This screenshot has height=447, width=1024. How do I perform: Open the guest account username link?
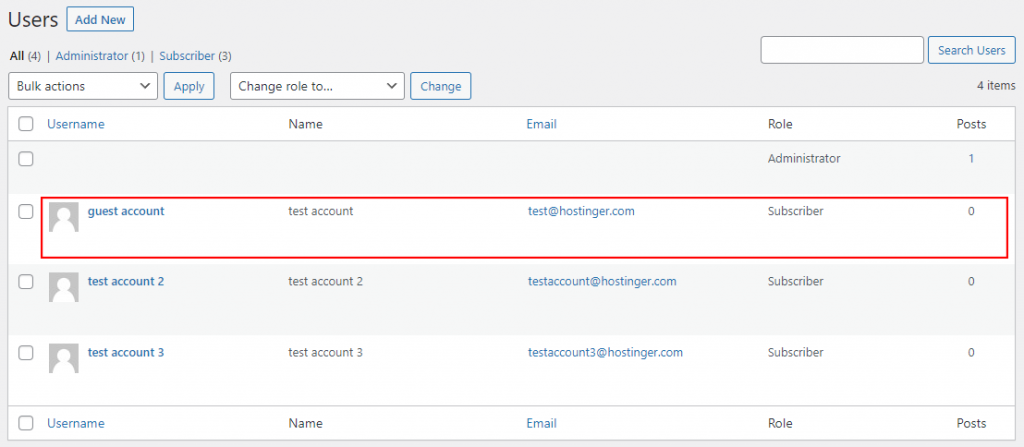(x=126, y=211)
